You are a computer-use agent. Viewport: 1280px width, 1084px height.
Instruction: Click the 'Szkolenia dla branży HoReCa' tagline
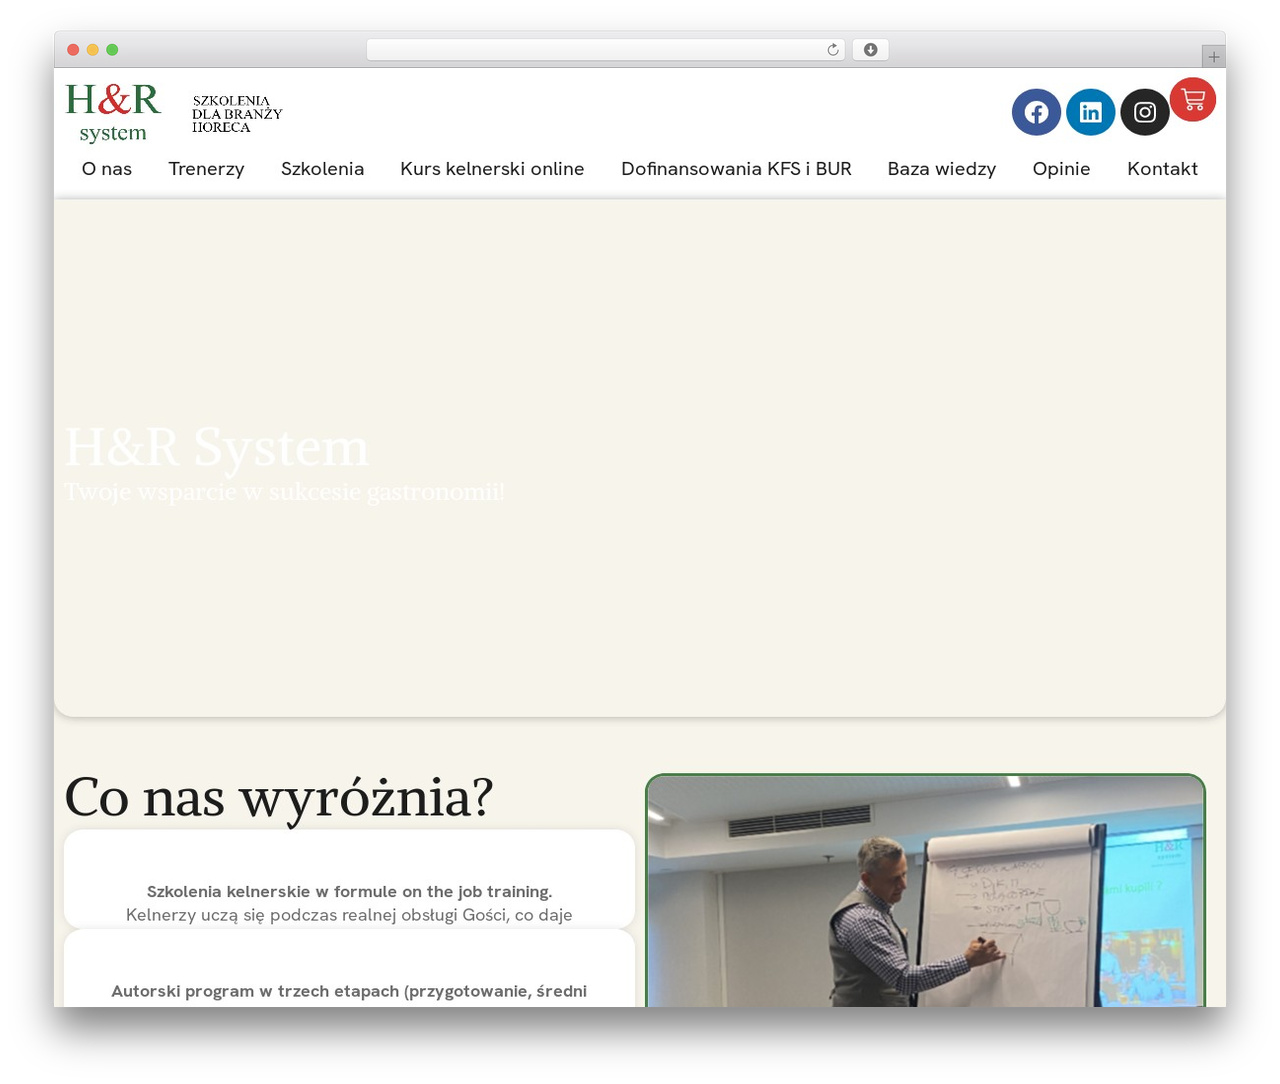pyautogui.click(x=237, y=114)
